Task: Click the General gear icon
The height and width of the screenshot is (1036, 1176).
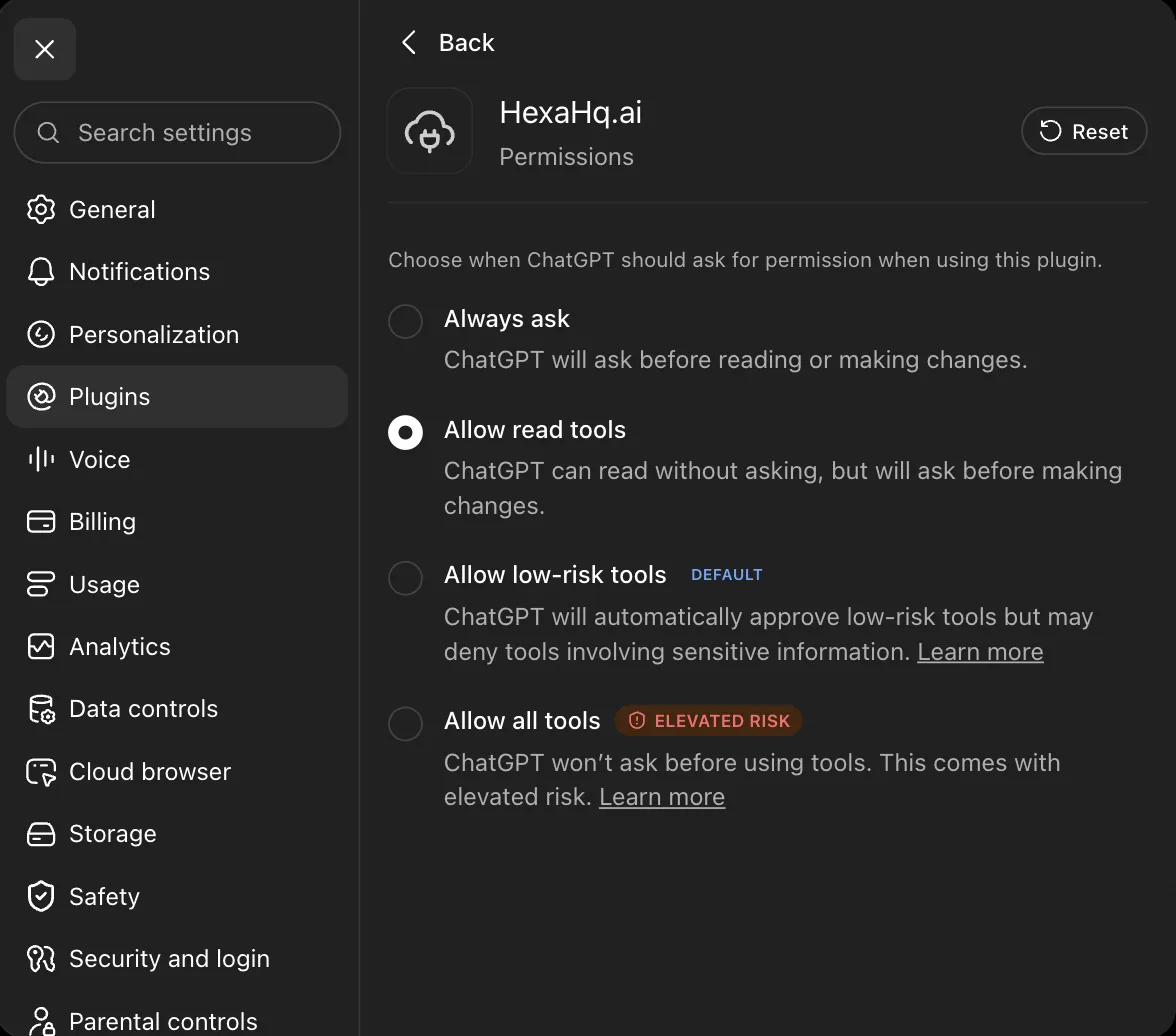Action: pyautogui.click(x=41, y=209)
